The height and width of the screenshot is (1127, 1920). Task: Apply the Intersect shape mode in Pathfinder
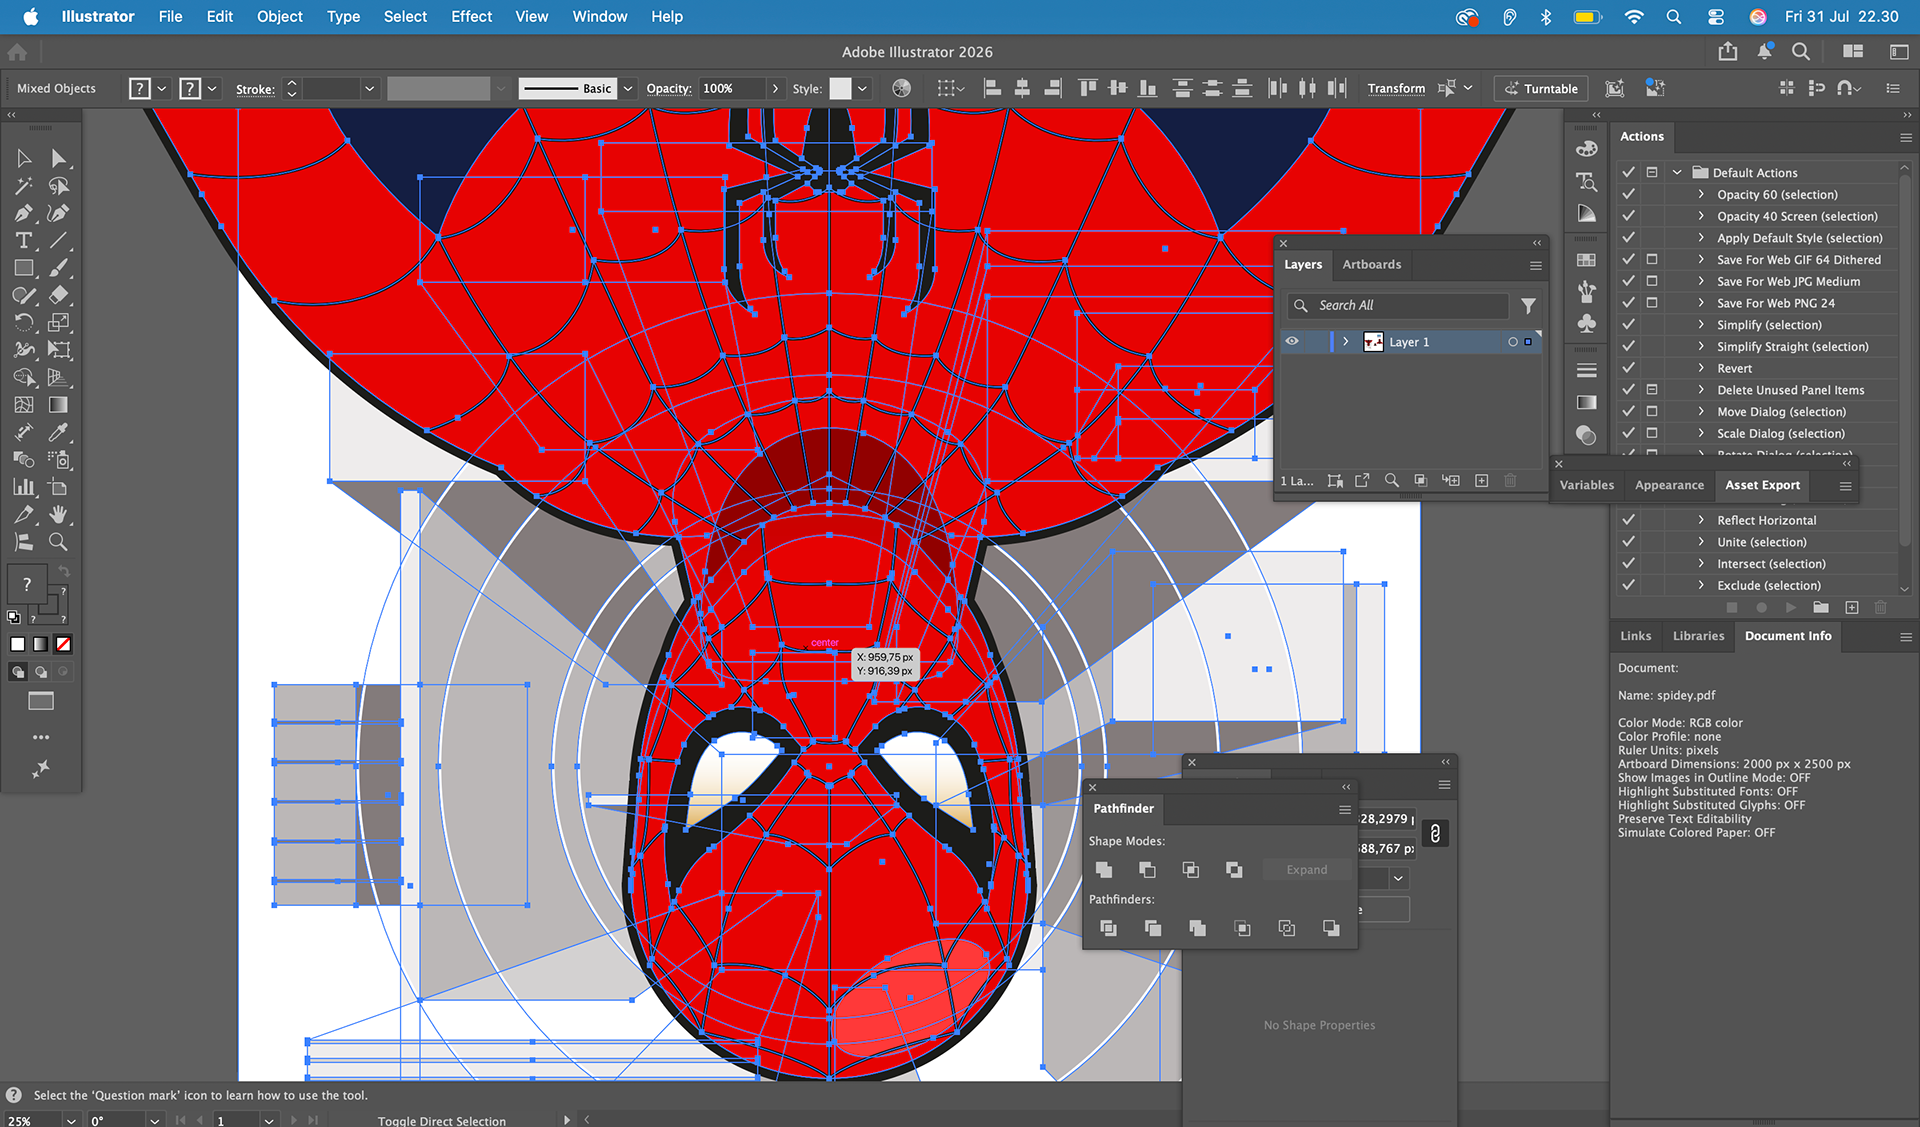[1190, 870]
